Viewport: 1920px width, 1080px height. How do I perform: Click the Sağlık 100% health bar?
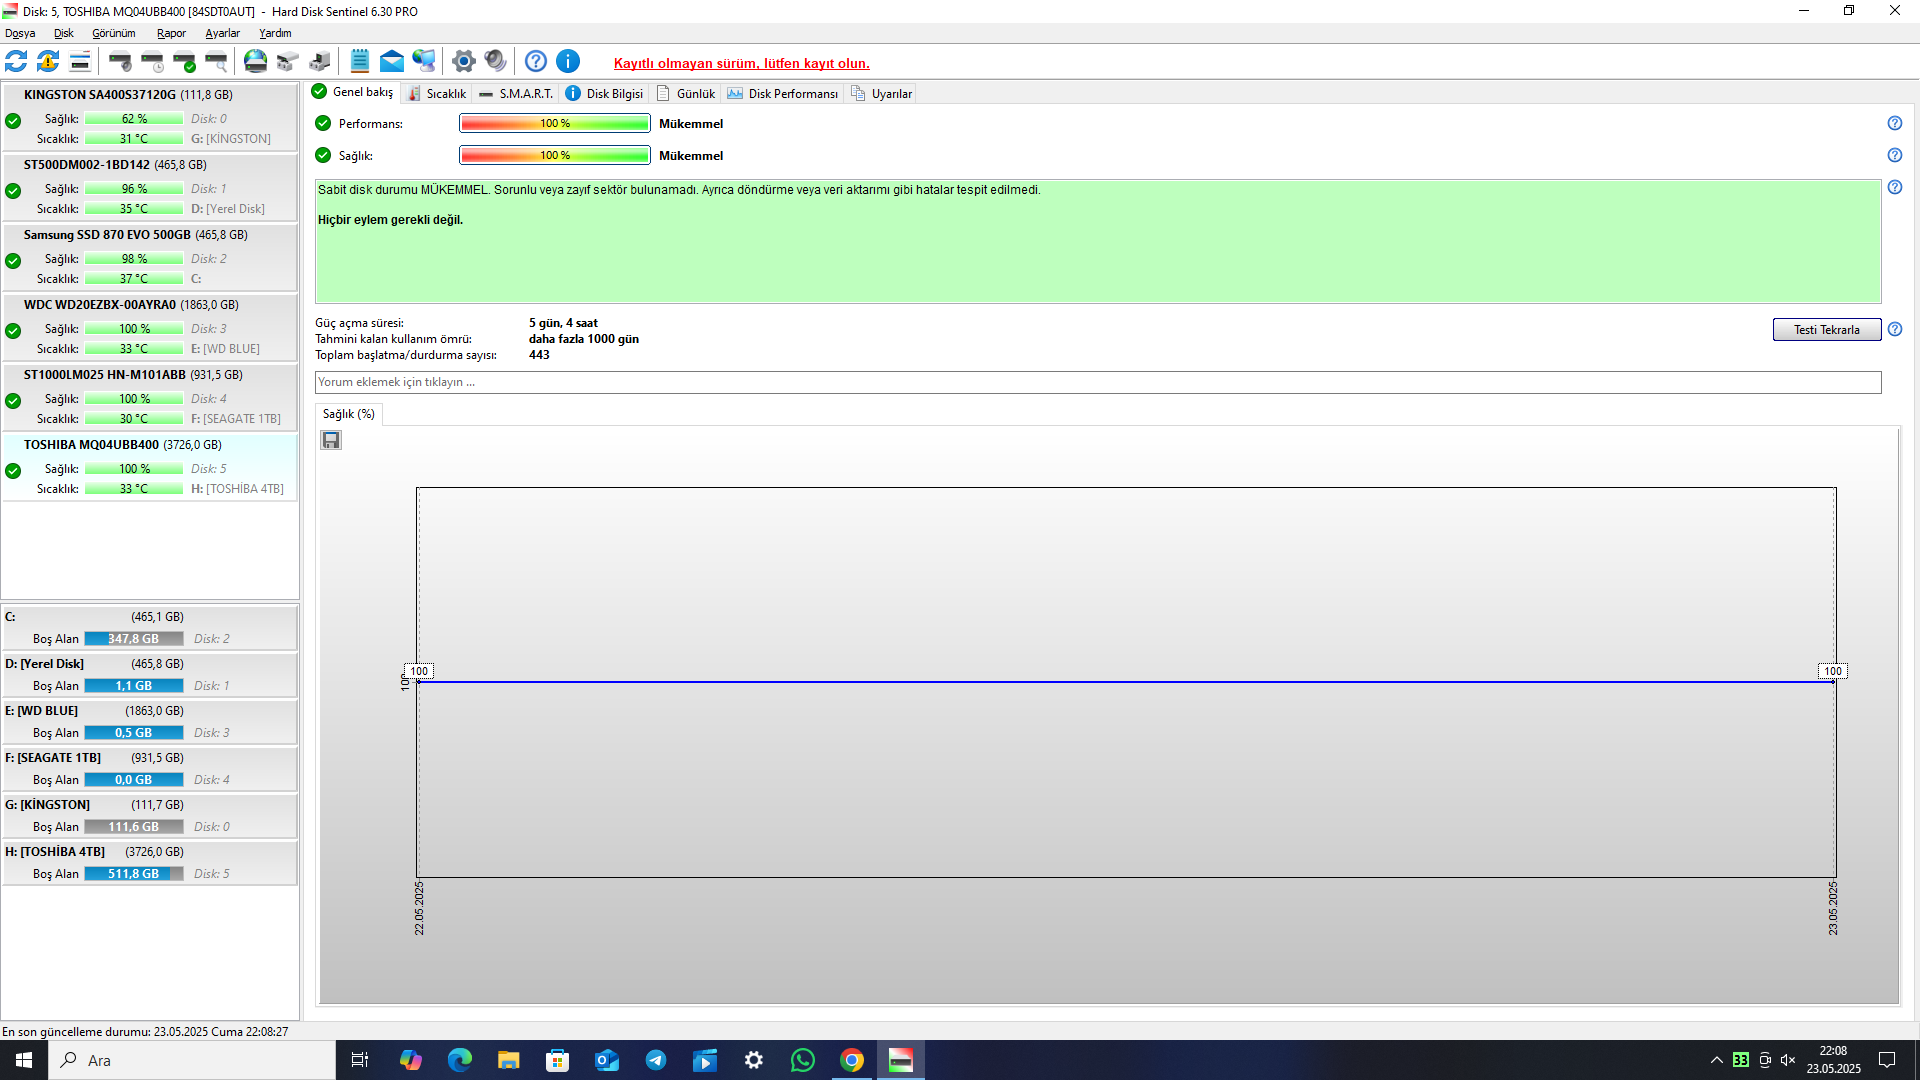pyautogui.click(x=554, y=155)
